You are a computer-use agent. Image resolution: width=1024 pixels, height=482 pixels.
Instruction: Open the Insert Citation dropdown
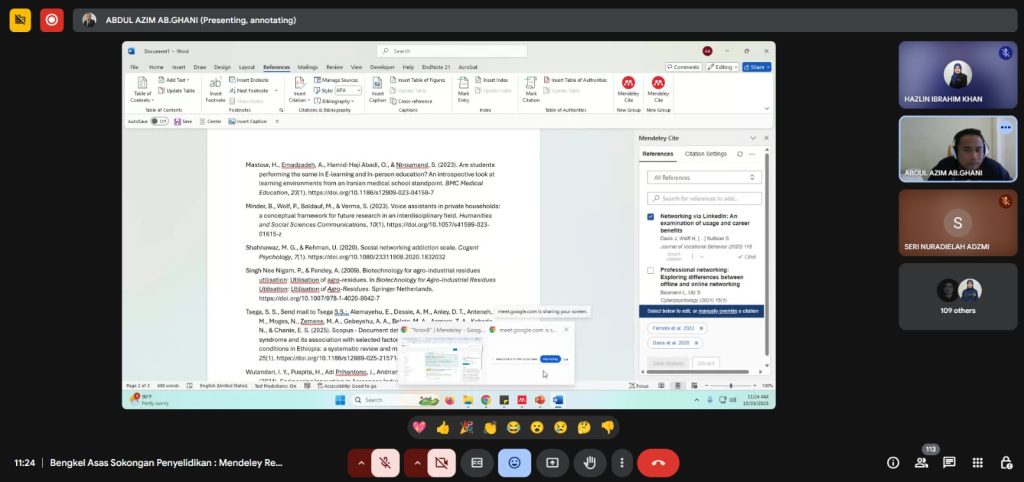pos(299,89)
